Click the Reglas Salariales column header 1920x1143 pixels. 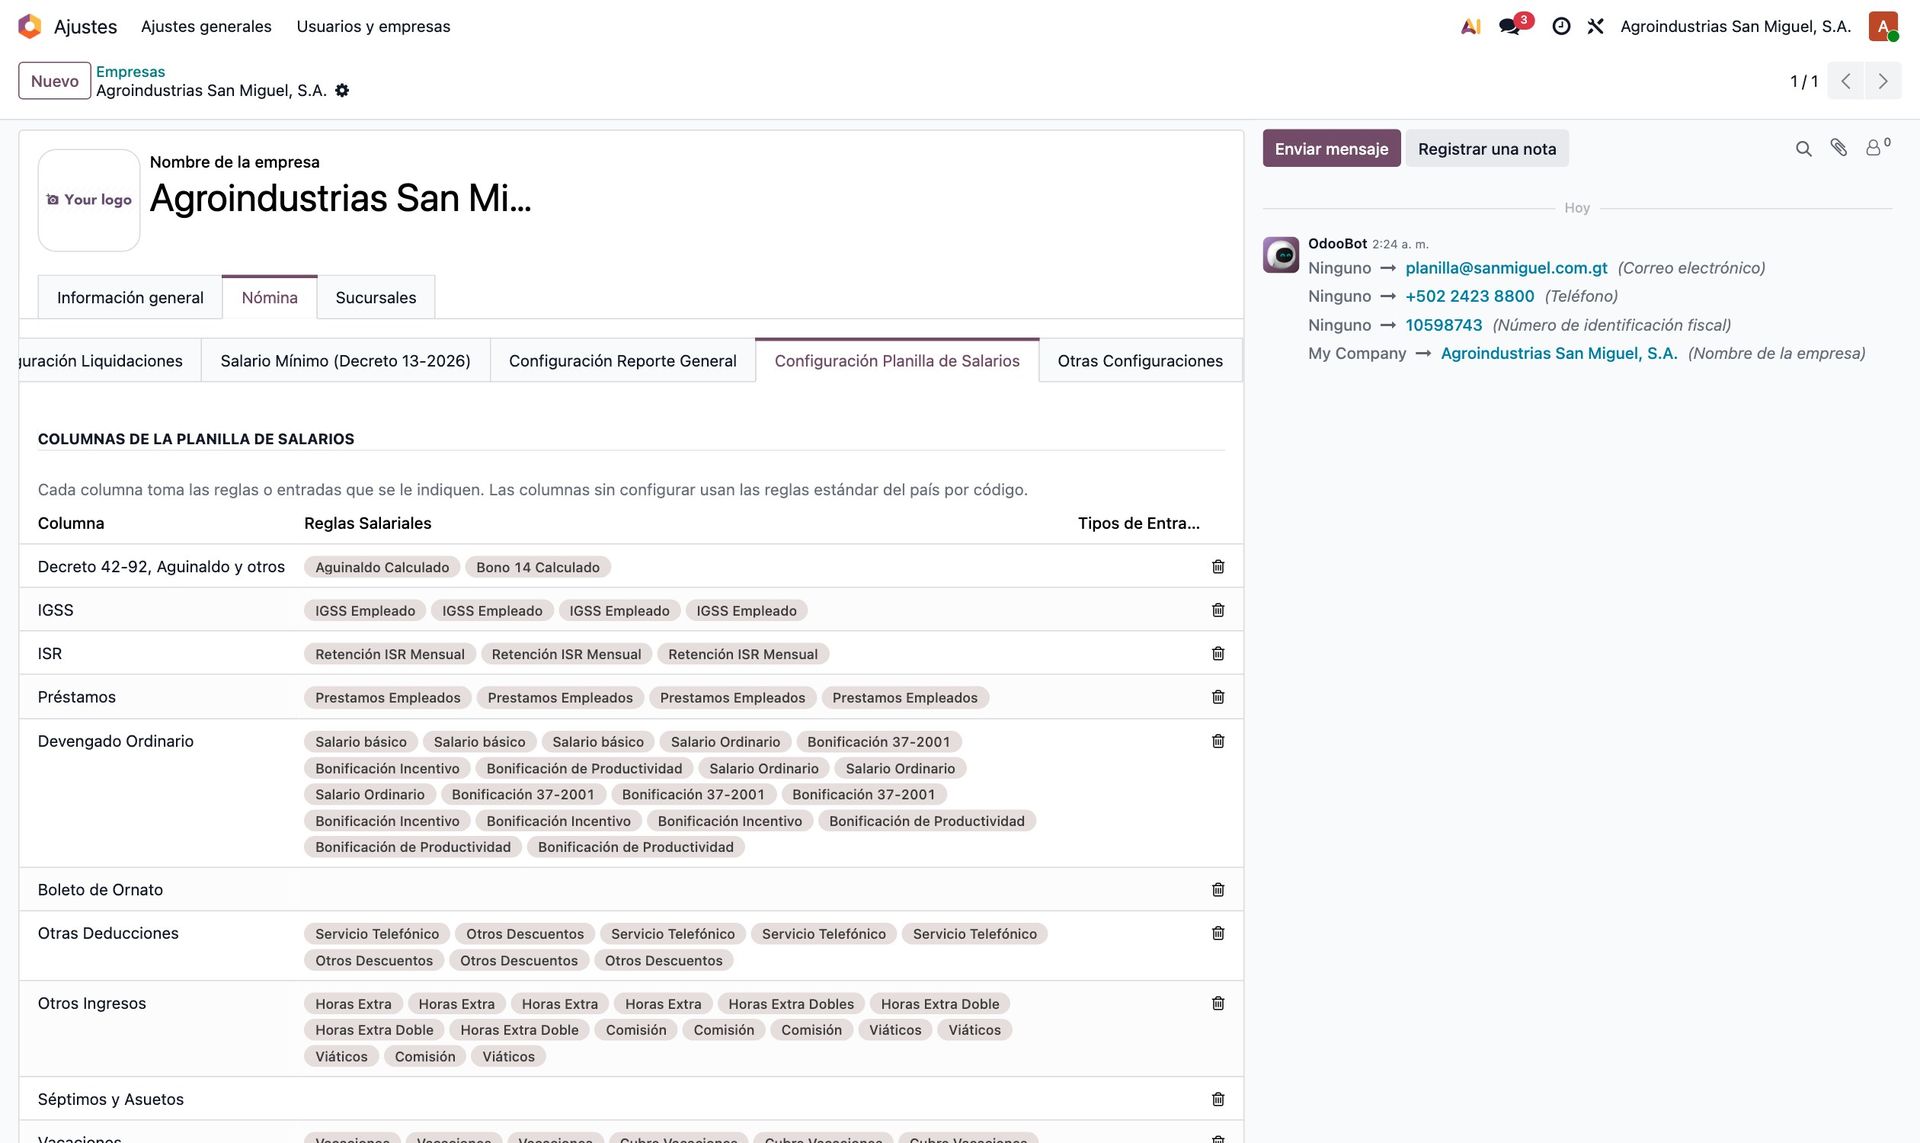(x=368, y=523)
